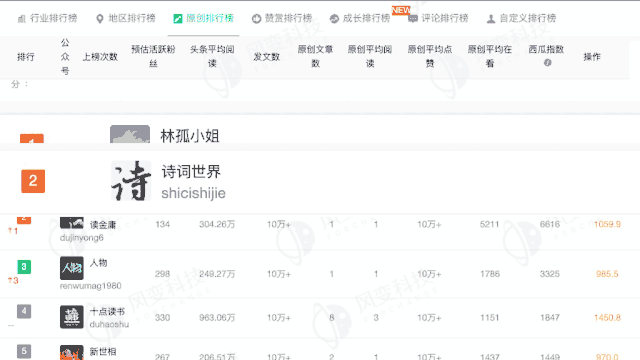Image resolution: width=640 pixels, height=360 pixels.
Task: Open 诗词世界 account avatar
Action: pyautogui.click(x=131, y=181)
